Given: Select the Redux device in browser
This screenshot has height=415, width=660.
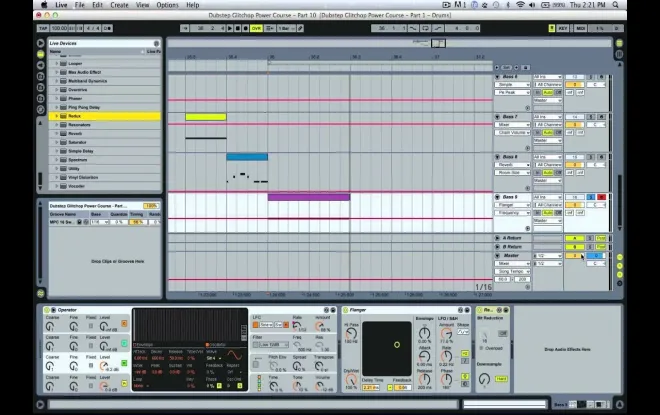Looking at the screenshot, I should [105, 116].
